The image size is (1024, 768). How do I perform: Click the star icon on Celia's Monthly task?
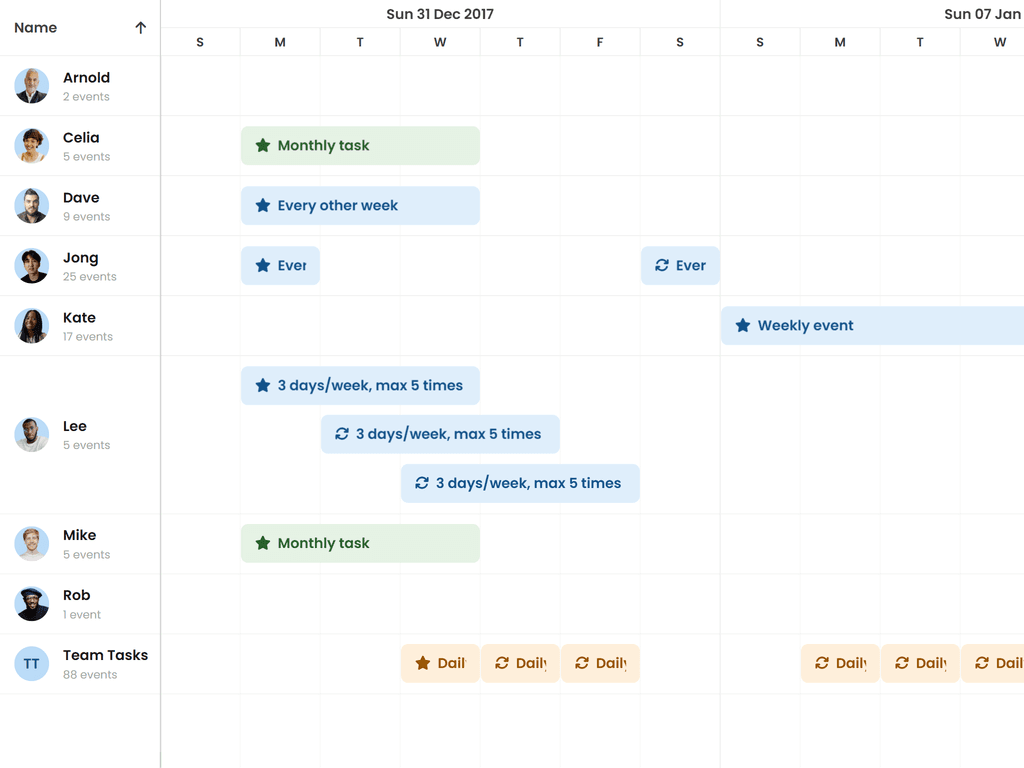tap(263, 145)
